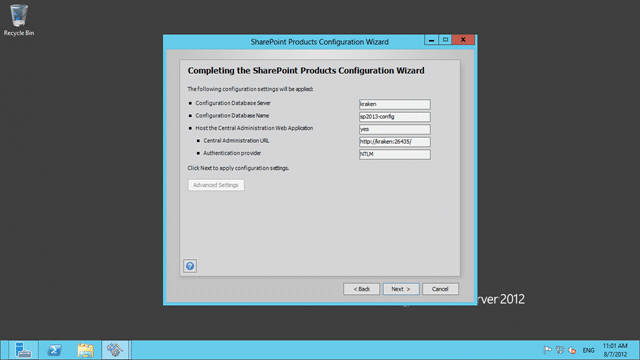Viewport: 640px width, 360px height.
Task: Open Recycle Bin on desktop
Action: pos(19,20)
